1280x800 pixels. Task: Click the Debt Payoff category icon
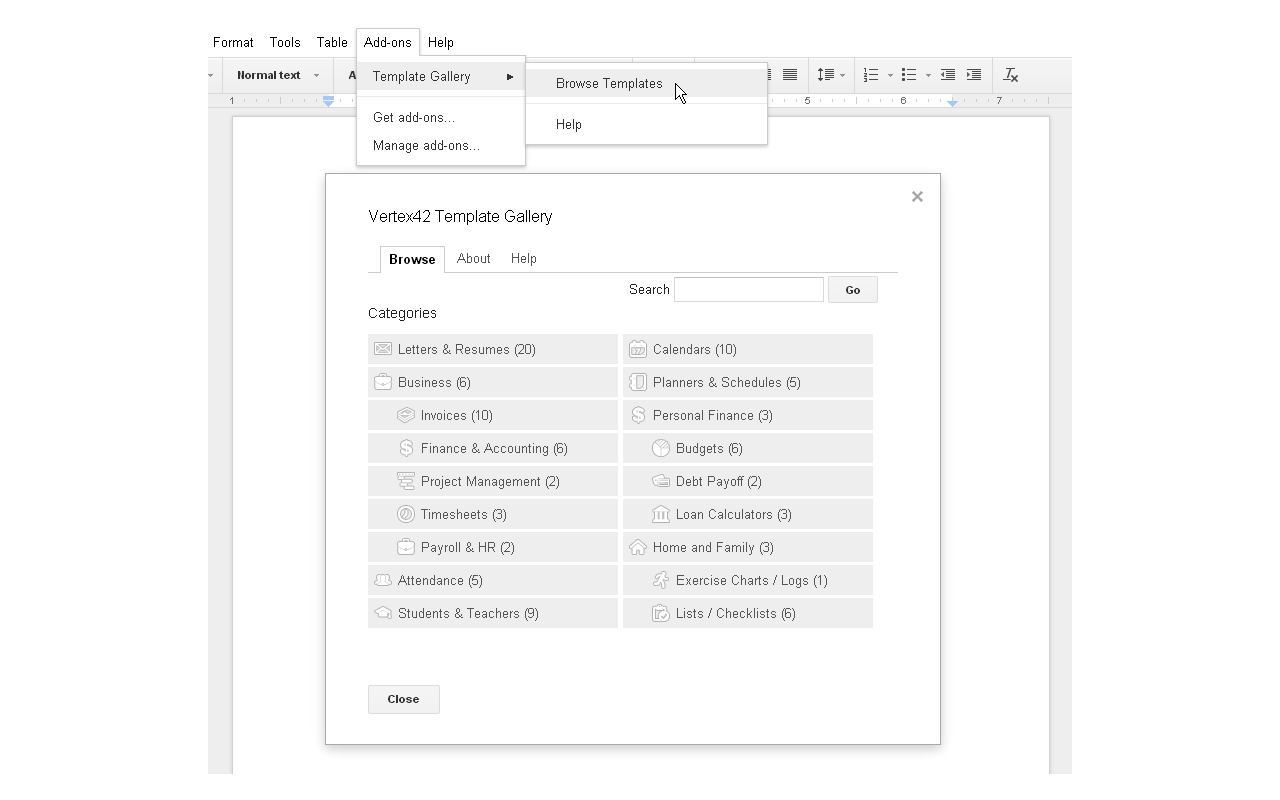pyautogui.click(x=661, y=481)
